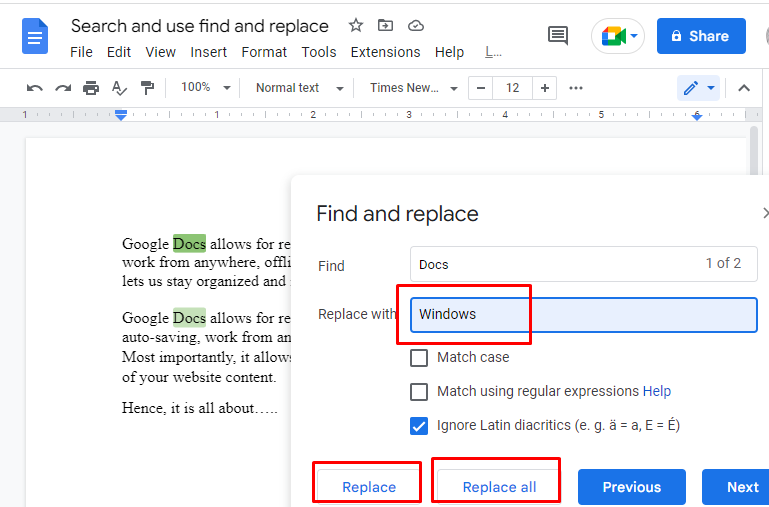Click the first highlighted Docs word

[189, 244]
